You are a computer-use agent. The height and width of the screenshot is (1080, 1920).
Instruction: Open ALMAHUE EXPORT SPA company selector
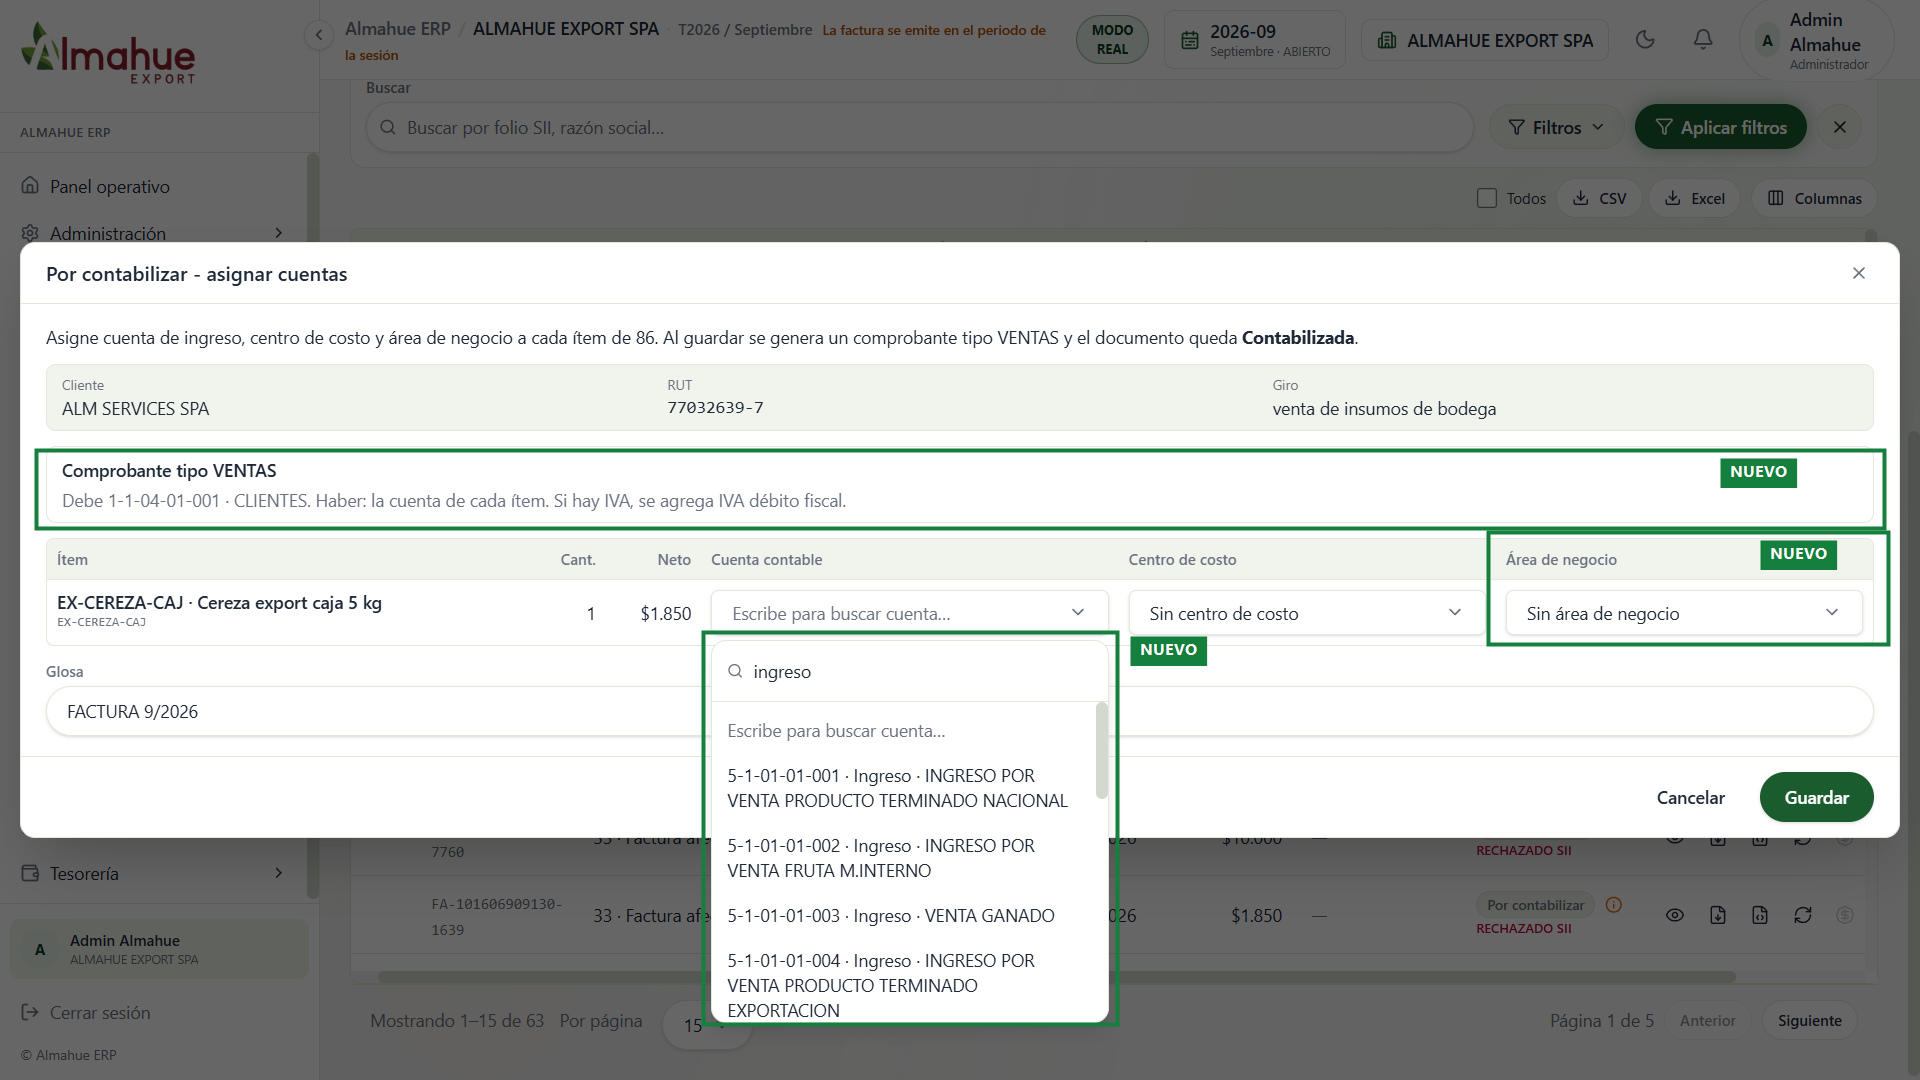(x=1485, y=40)
